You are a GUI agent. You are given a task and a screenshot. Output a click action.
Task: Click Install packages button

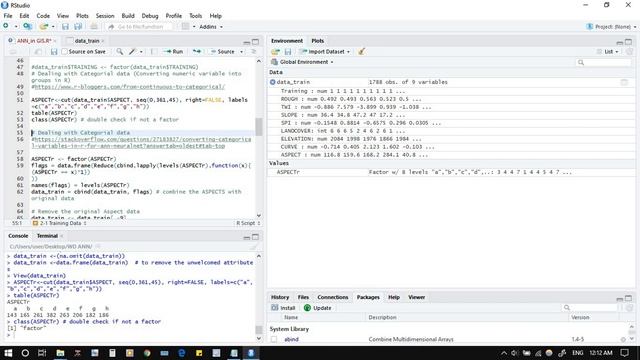283,308
